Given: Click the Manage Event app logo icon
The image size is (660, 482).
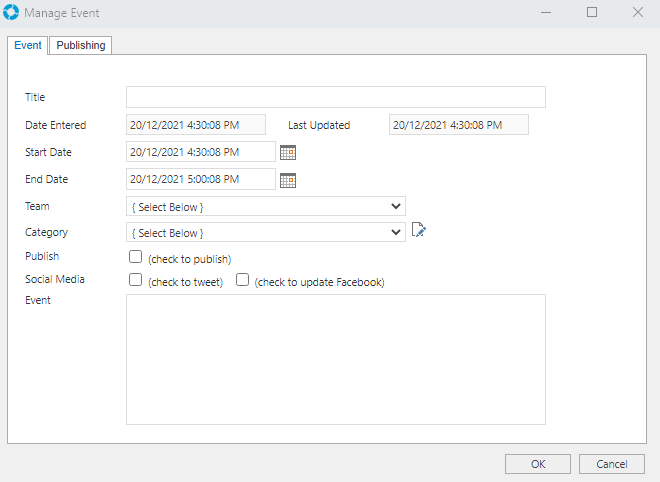Looking at the screenshot, I should [12, 12].
